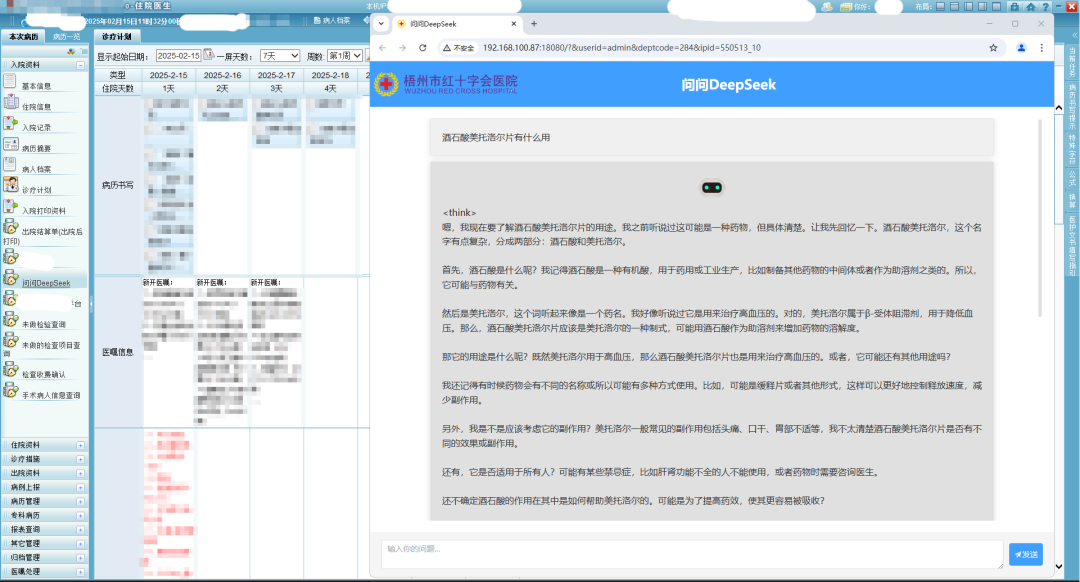Switch to the 本次病历 tab

tap(23, 37)
